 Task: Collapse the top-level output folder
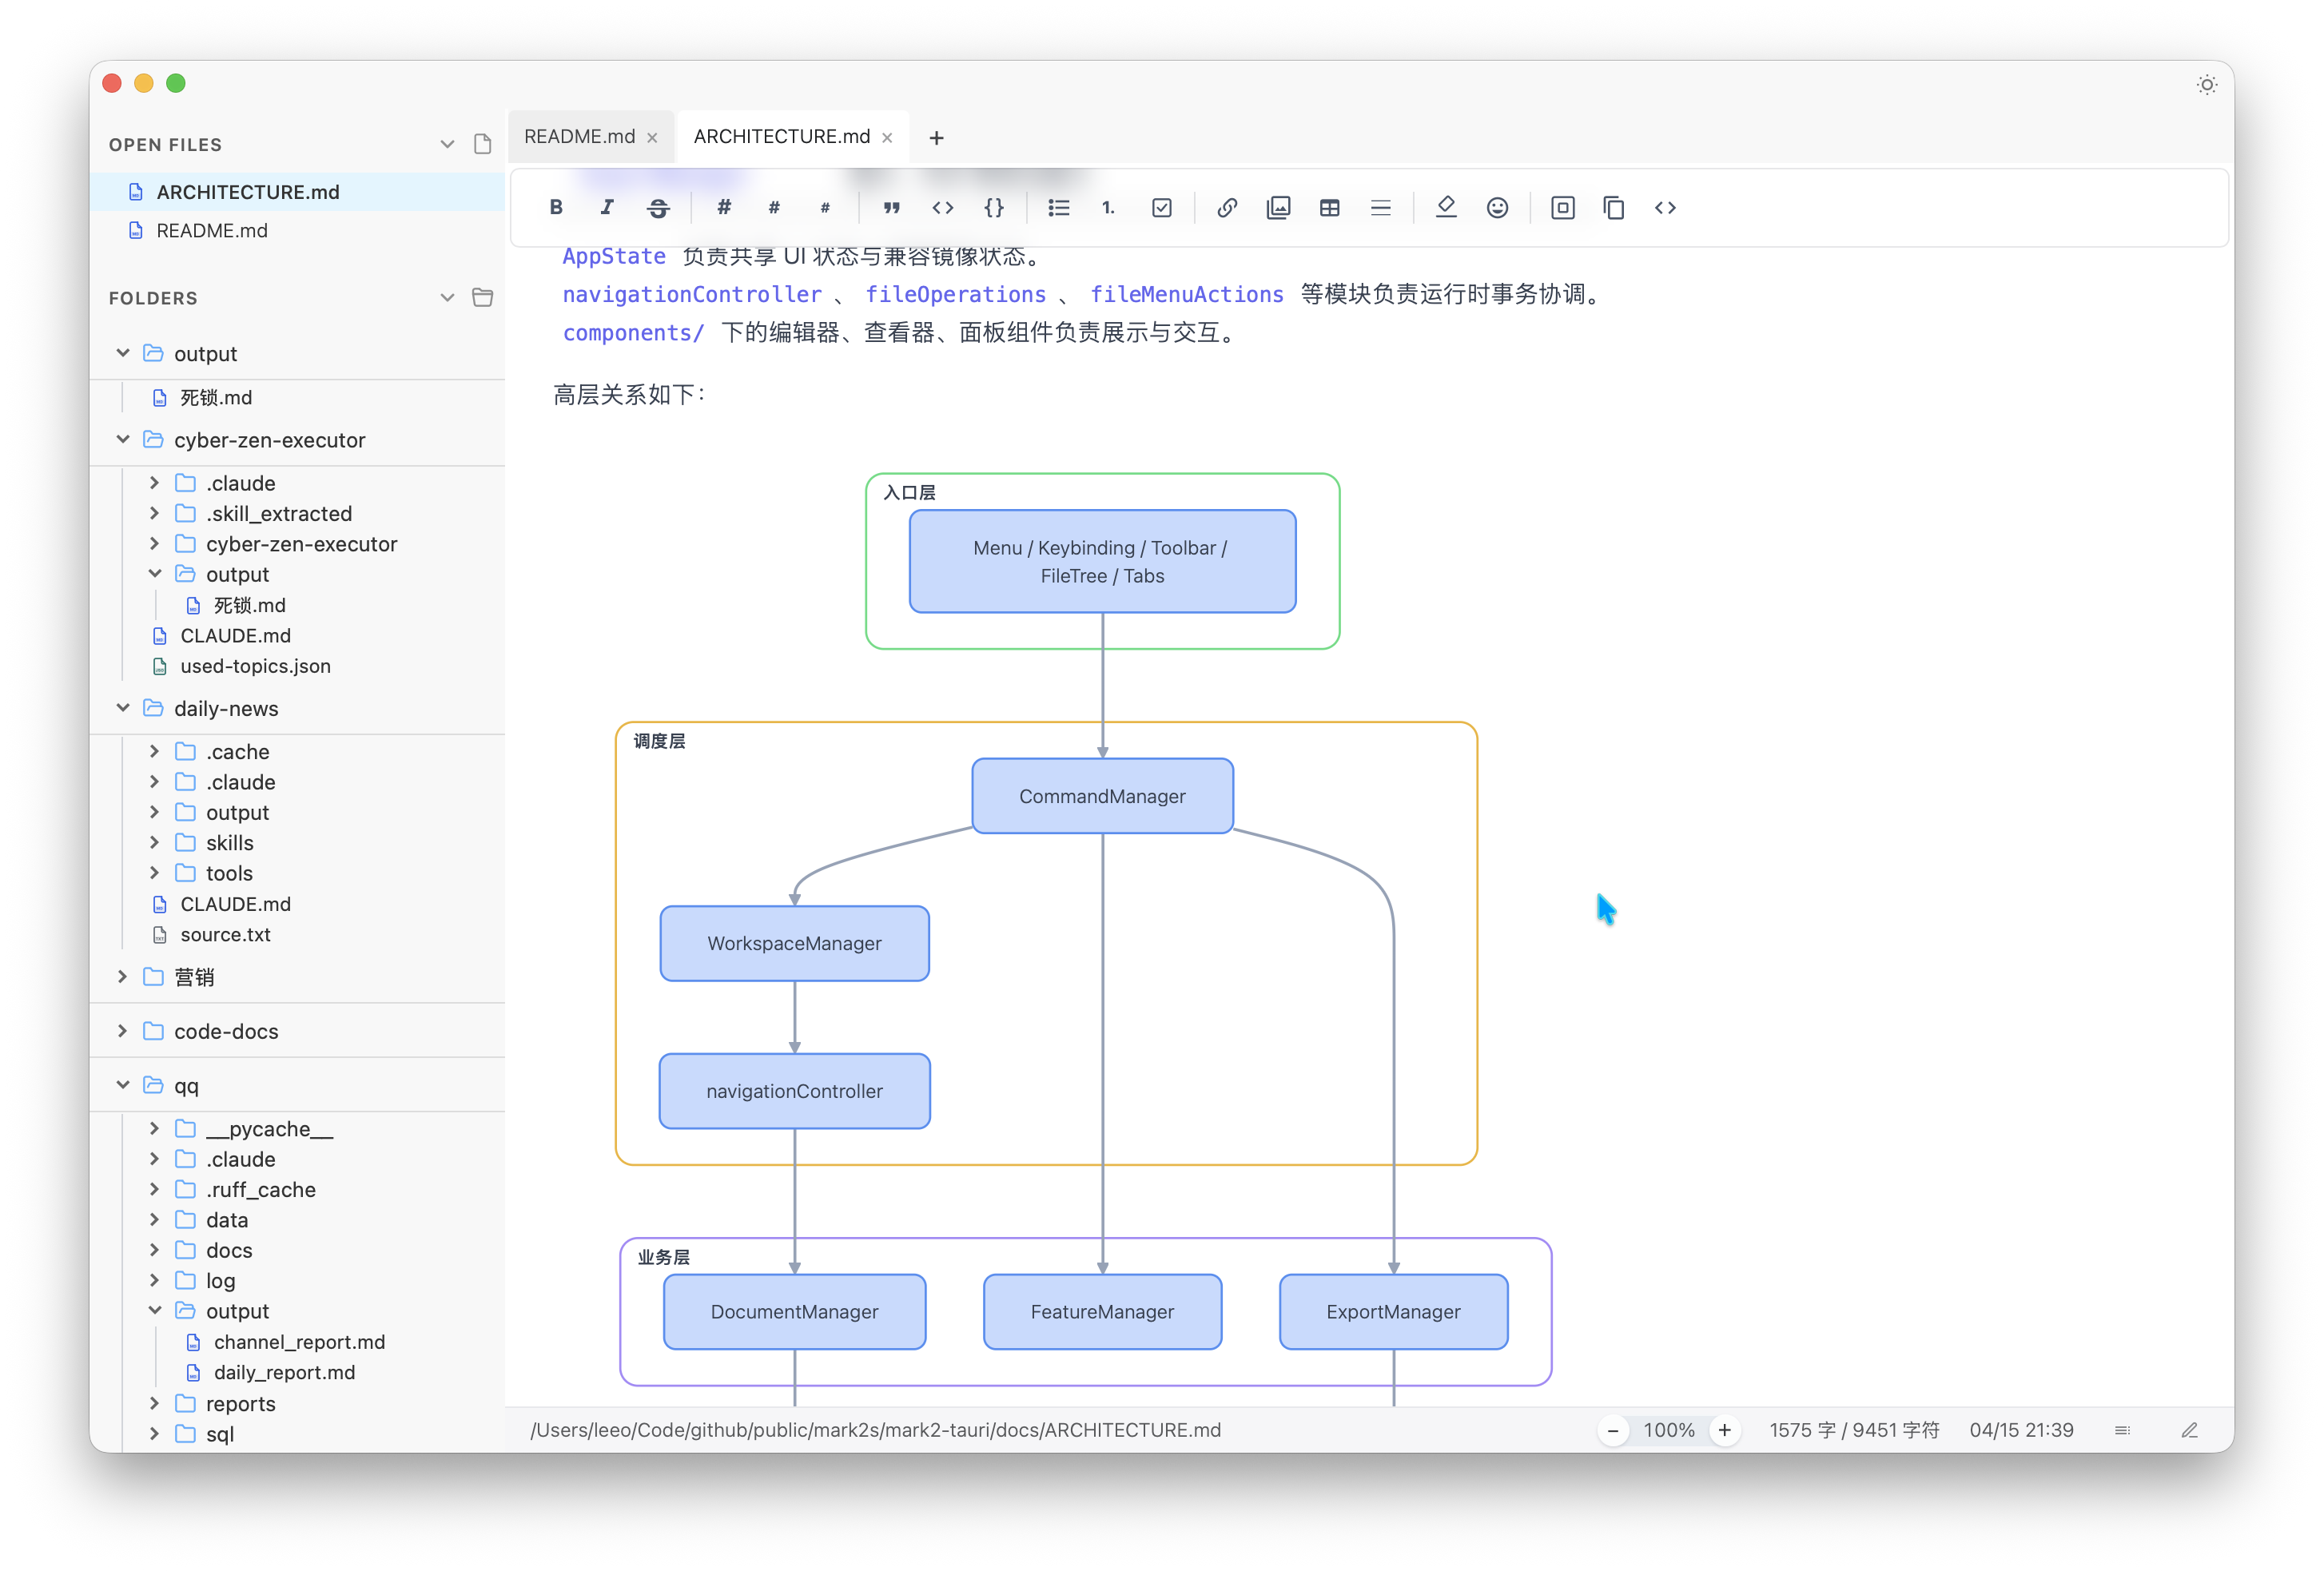click(x=123, y=353)
